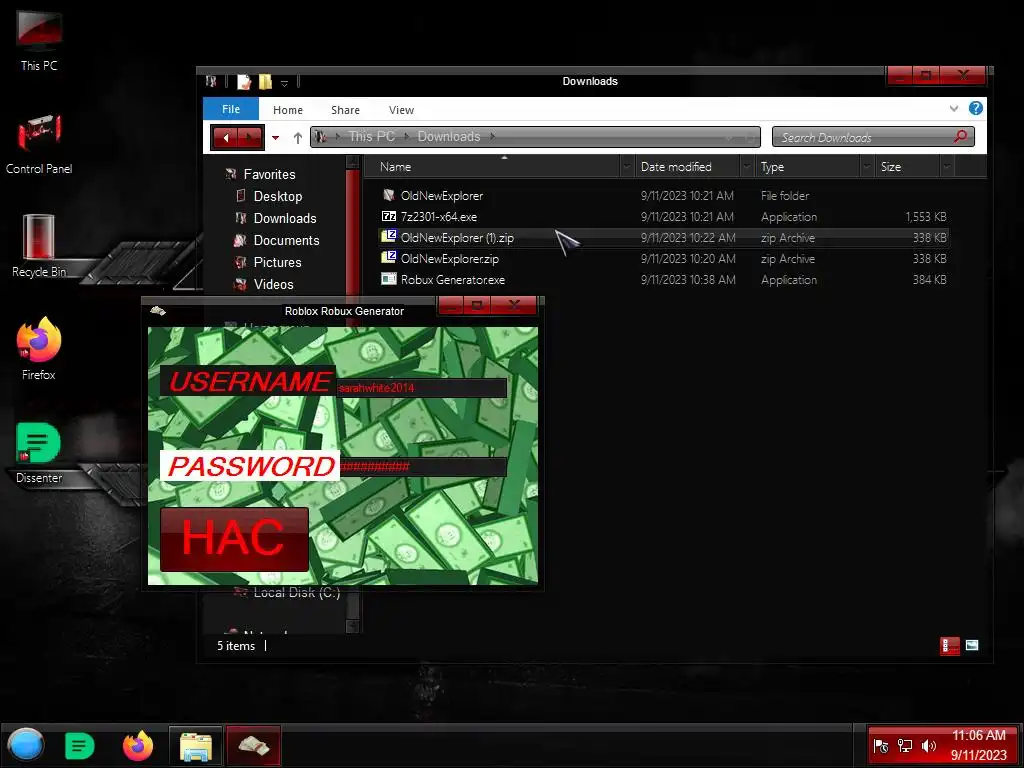Open the Home ribbon tab
This screenshot has height=768, width=1024.
(287, 110)
